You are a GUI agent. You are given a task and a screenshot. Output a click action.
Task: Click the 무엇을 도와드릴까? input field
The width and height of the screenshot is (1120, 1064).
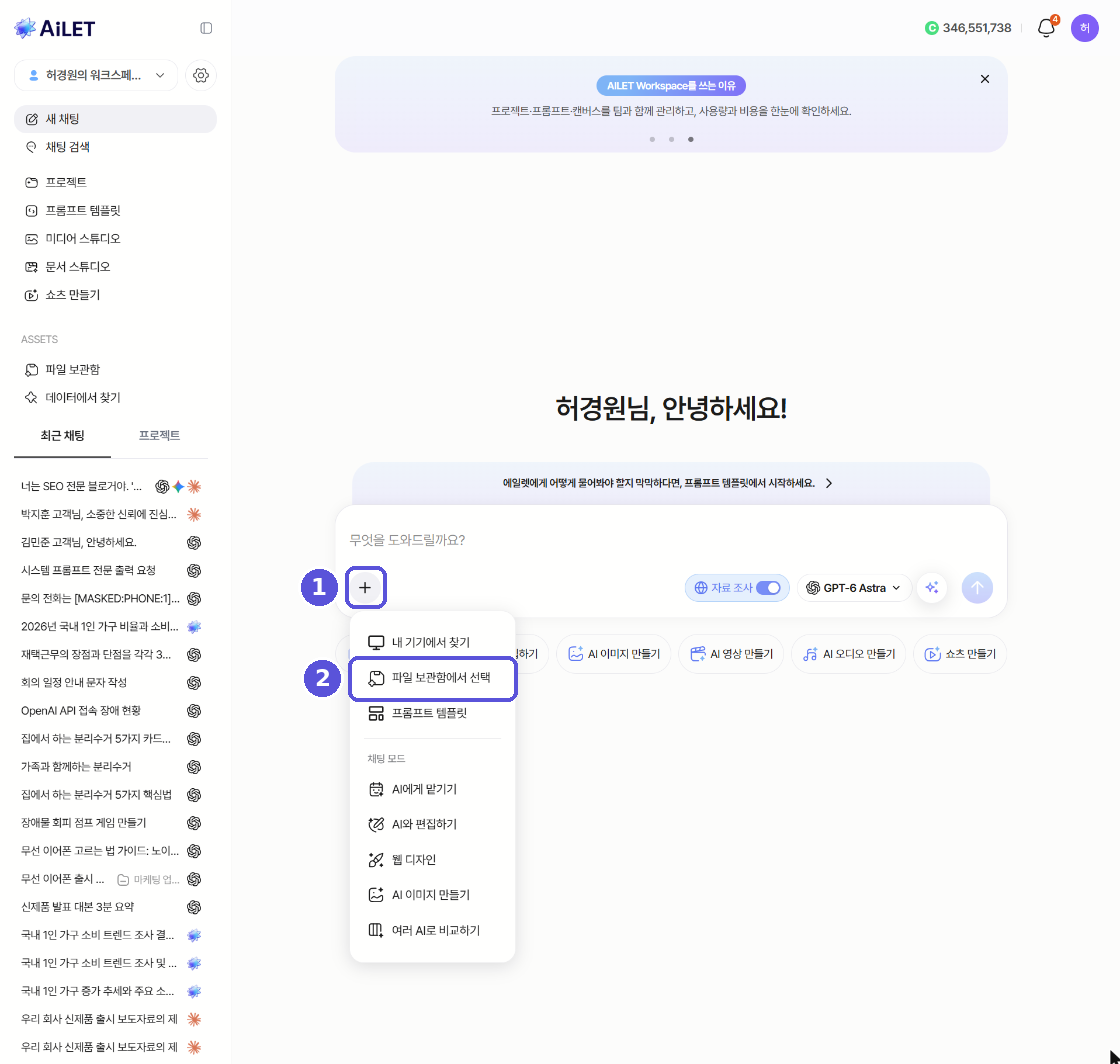coord(670,540)
